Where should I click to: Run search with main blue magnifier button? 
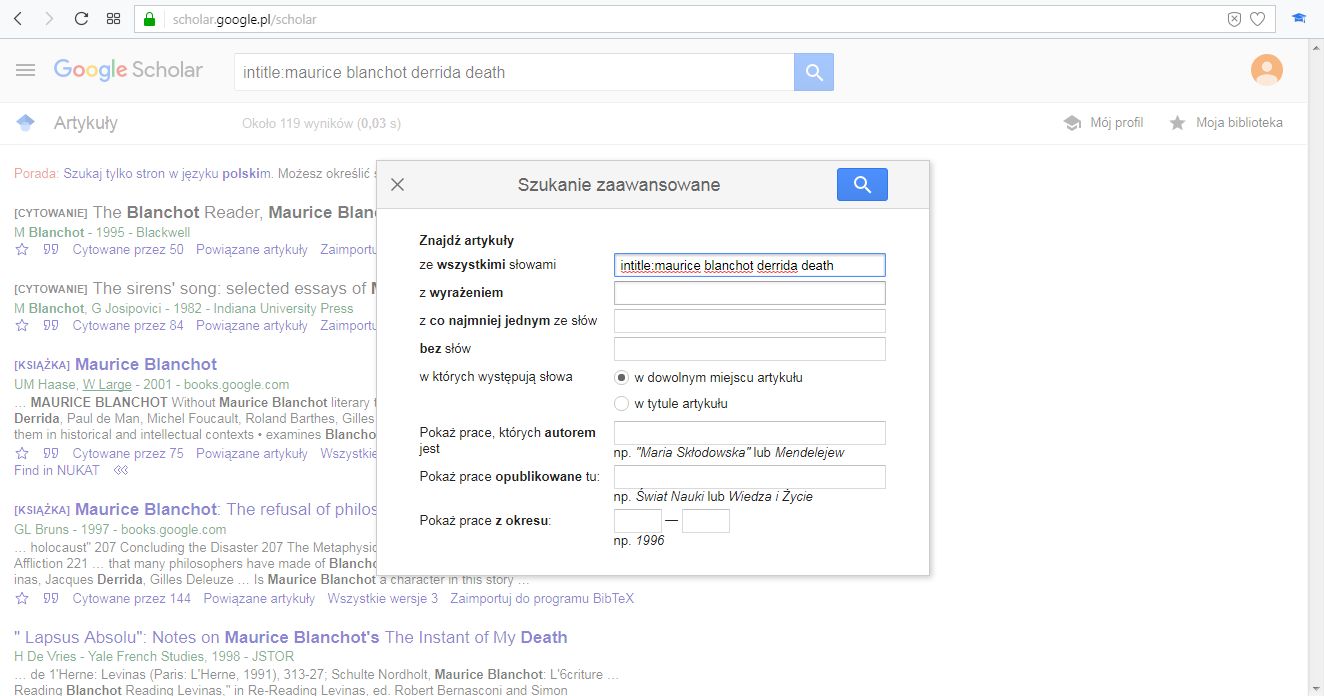click(814, 72)
